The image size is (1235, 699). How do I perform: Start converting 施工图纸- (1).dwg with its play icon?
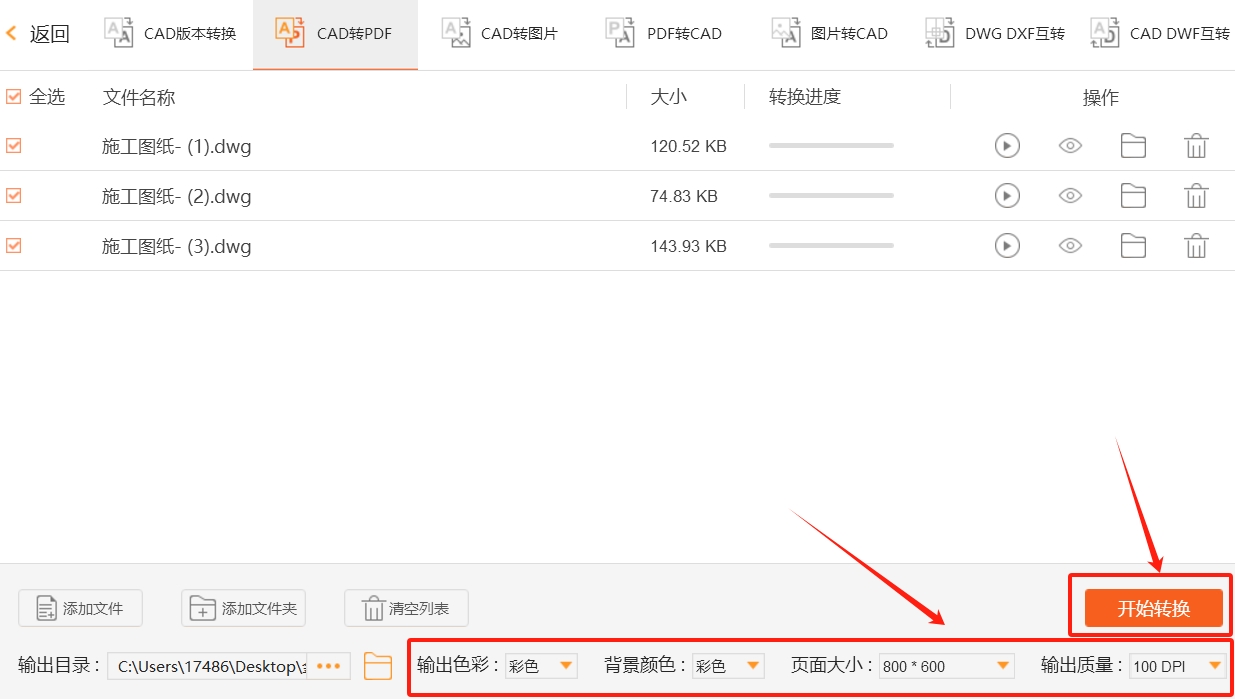[1007, 145]
